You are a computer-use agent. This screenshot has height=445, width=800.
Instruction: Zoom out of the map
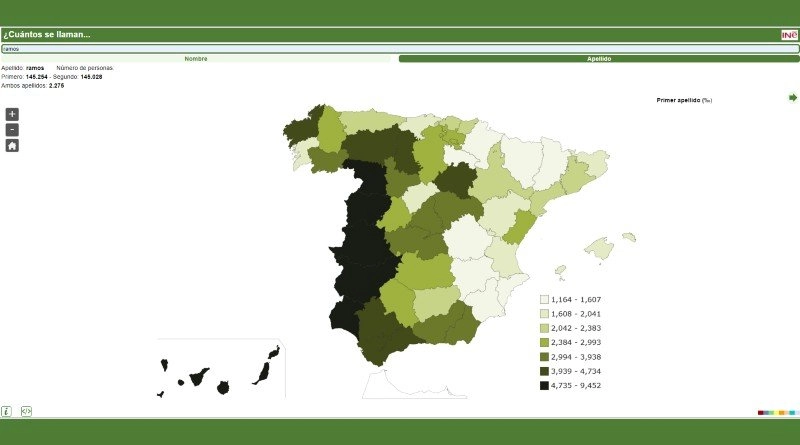point(12,130)
